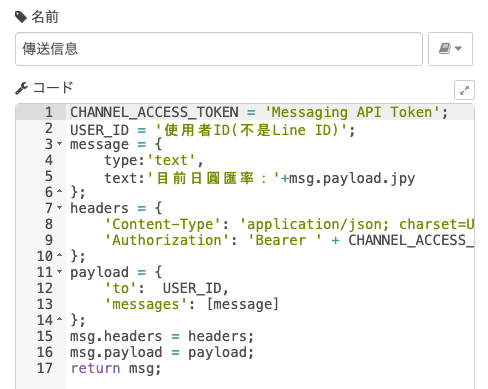The image size is (488, 389).
Task: Click the string 'Messaging API Token'
Action: point(352,112)
